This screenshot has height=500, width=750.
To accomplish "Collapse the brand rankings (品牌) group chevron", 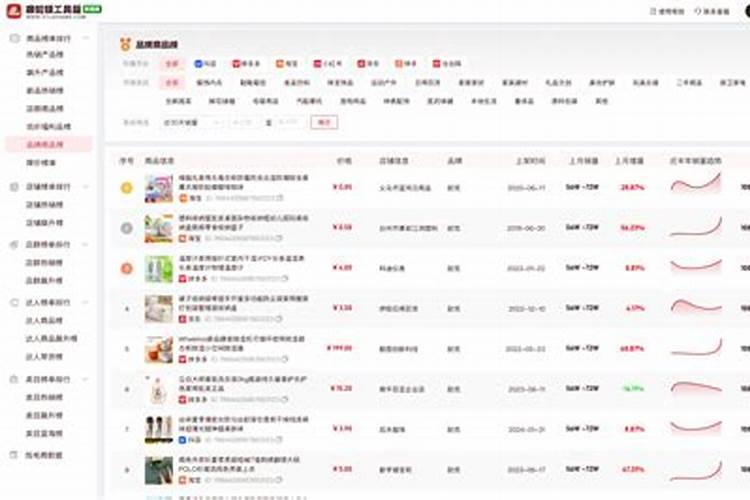I will coord(86,244).
